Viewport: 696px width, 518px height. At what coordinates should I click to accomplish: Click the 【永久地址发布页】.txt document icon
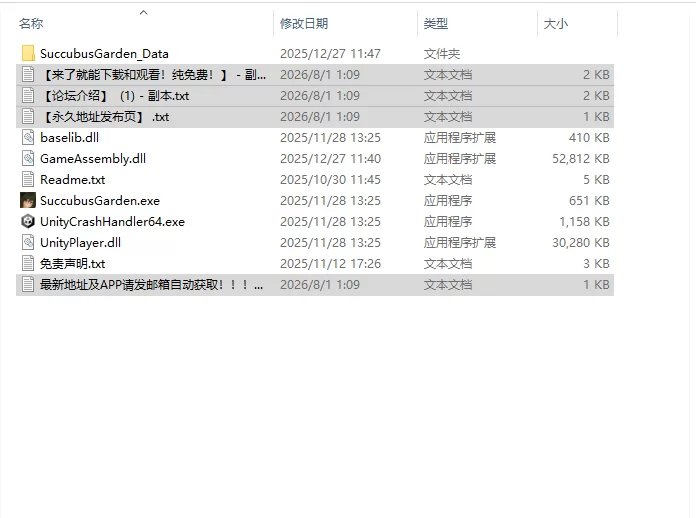[x=28, y=117]
